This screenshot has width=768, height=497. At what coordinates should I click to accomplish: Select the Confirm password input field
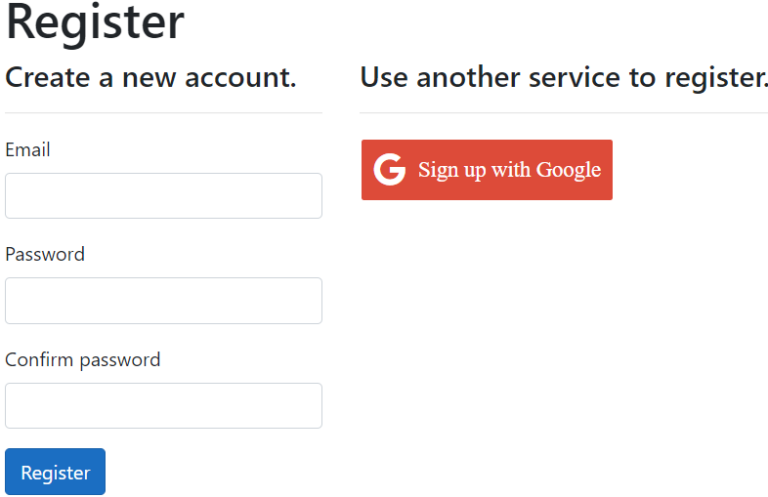pyautogui.click(x=163, y=406)
